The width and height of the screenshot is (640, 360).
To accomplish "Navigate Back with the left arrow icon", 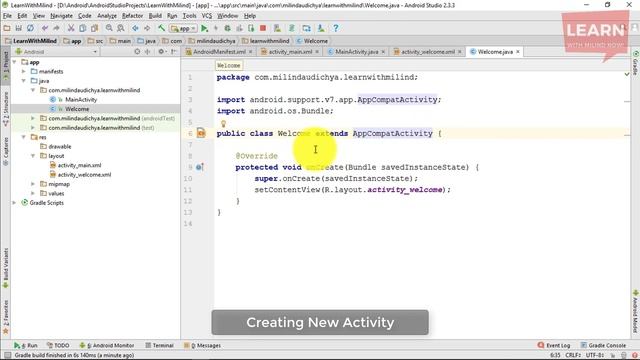I will tap(135, 28).
